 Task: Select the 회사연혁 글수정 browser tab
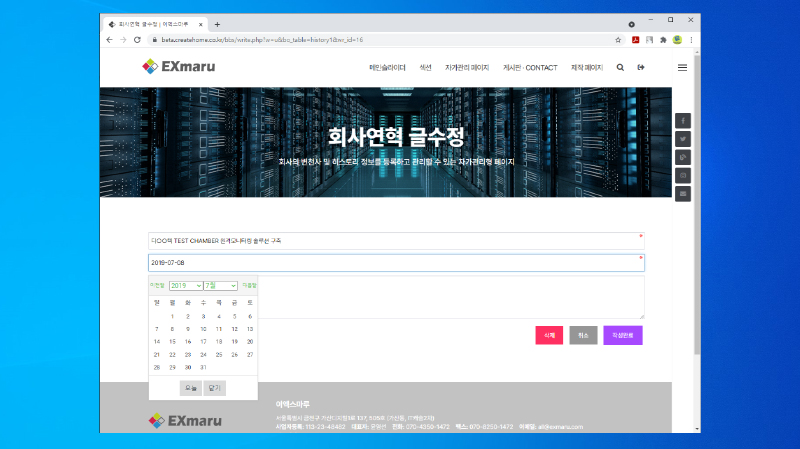tap(156, 24)
